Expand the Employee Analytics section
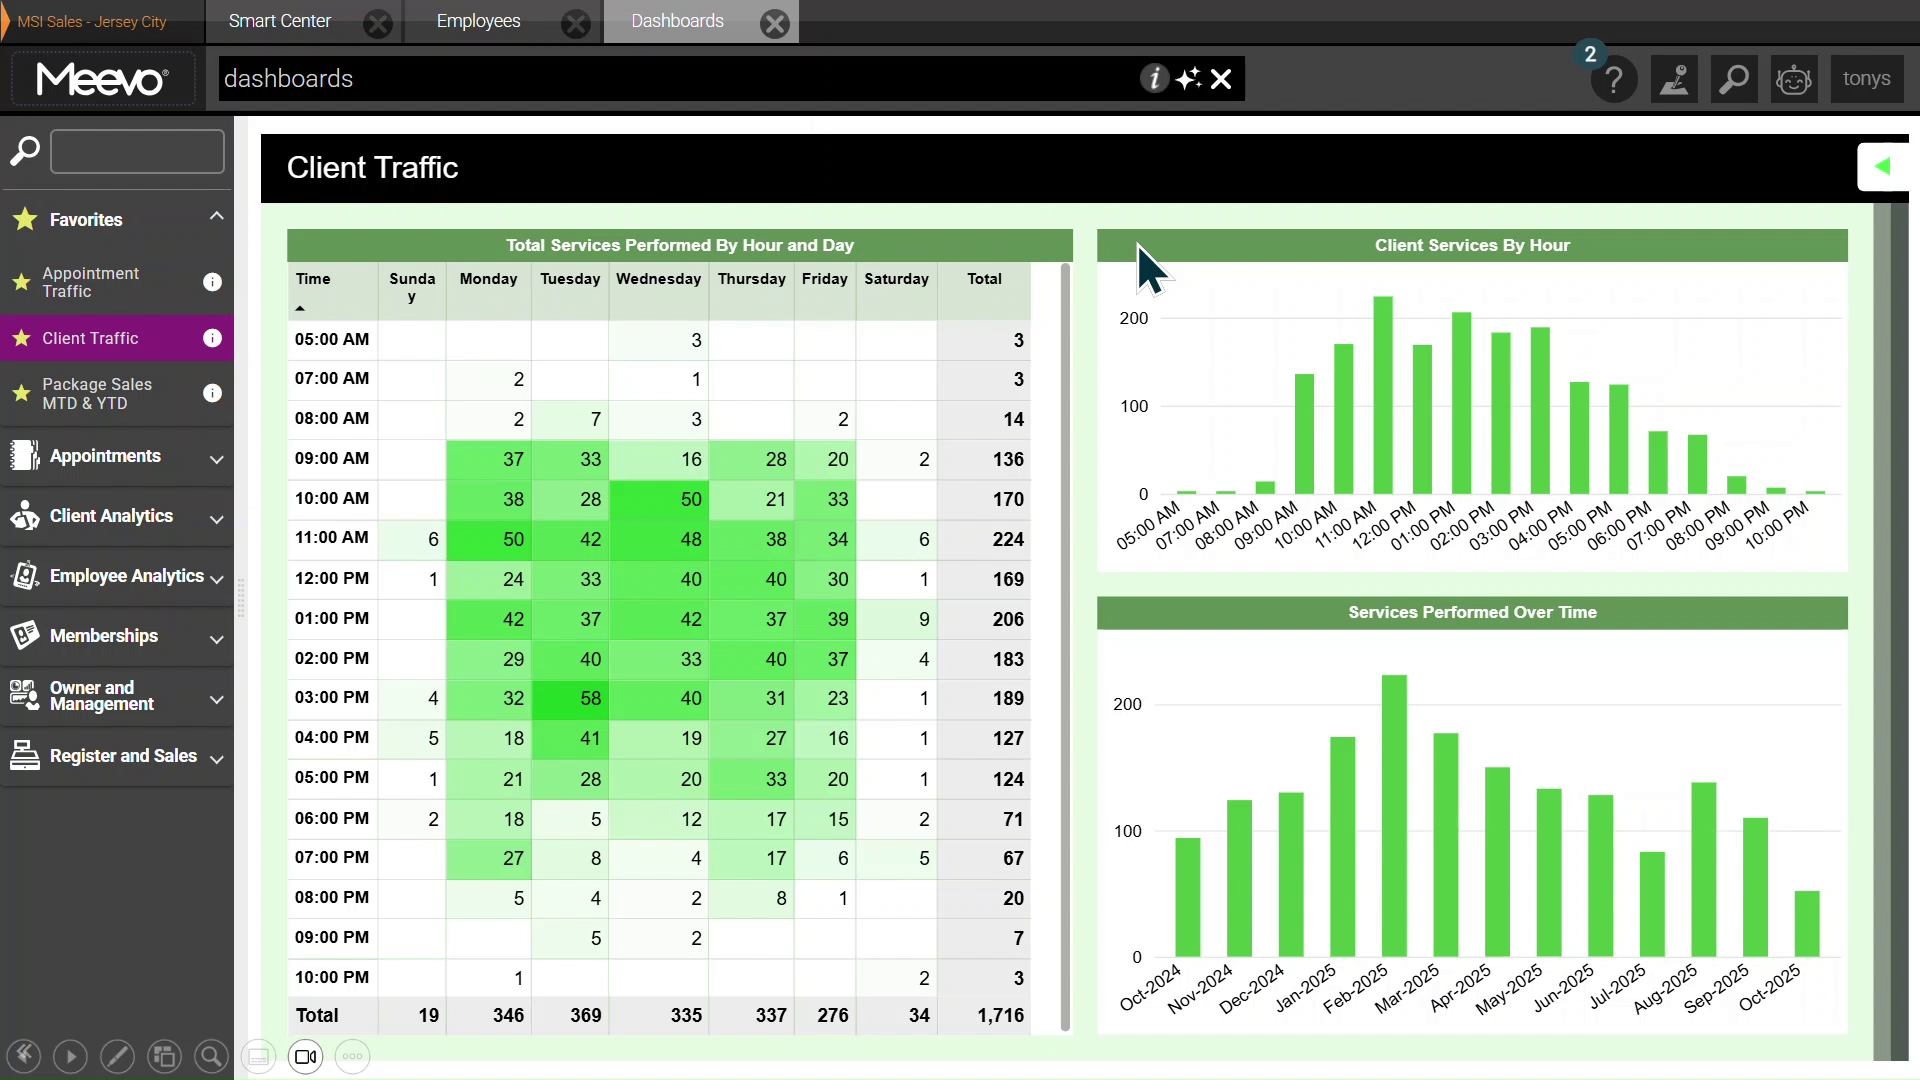The height and width of the screenshot is (1080, 1920). click(216, 577)
